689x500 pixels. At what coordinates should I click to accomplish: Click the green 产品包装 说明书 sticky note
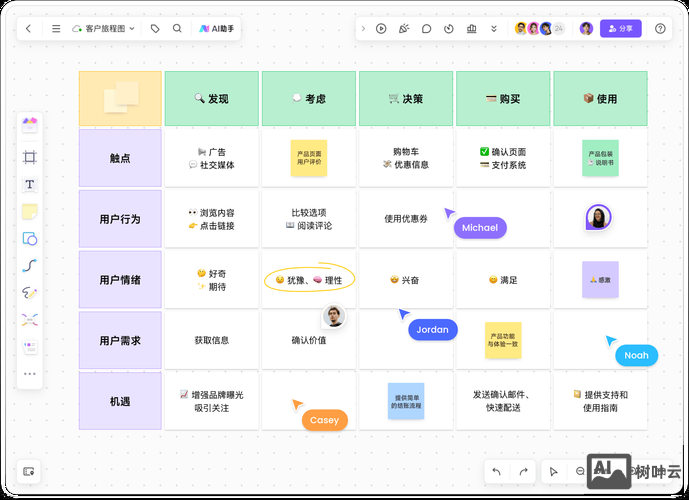click(600, 158)
